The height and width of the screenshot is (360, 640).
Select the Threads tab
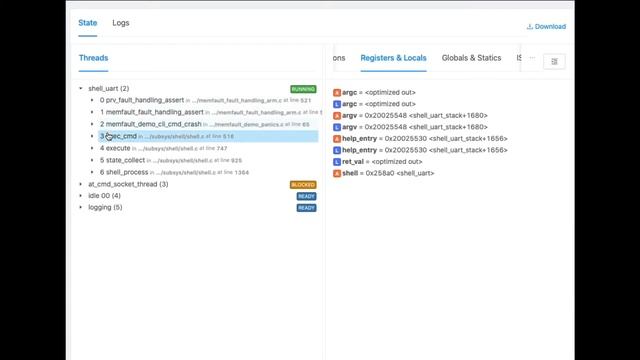coord(93,58)
